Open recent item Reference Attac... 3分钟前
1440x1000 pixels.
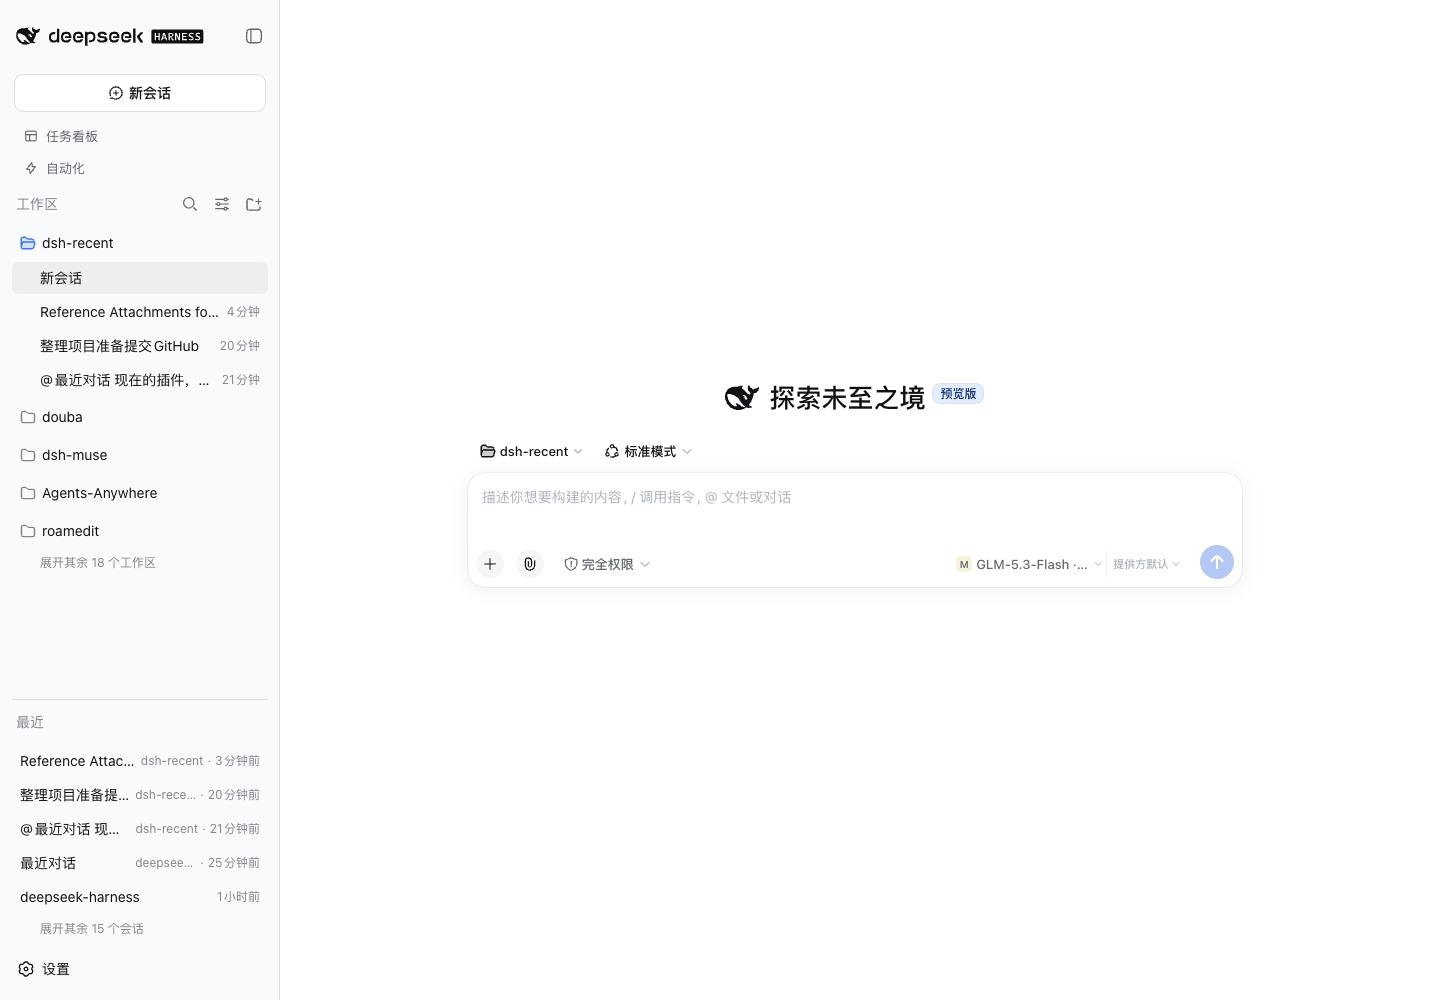click(140, 761)
